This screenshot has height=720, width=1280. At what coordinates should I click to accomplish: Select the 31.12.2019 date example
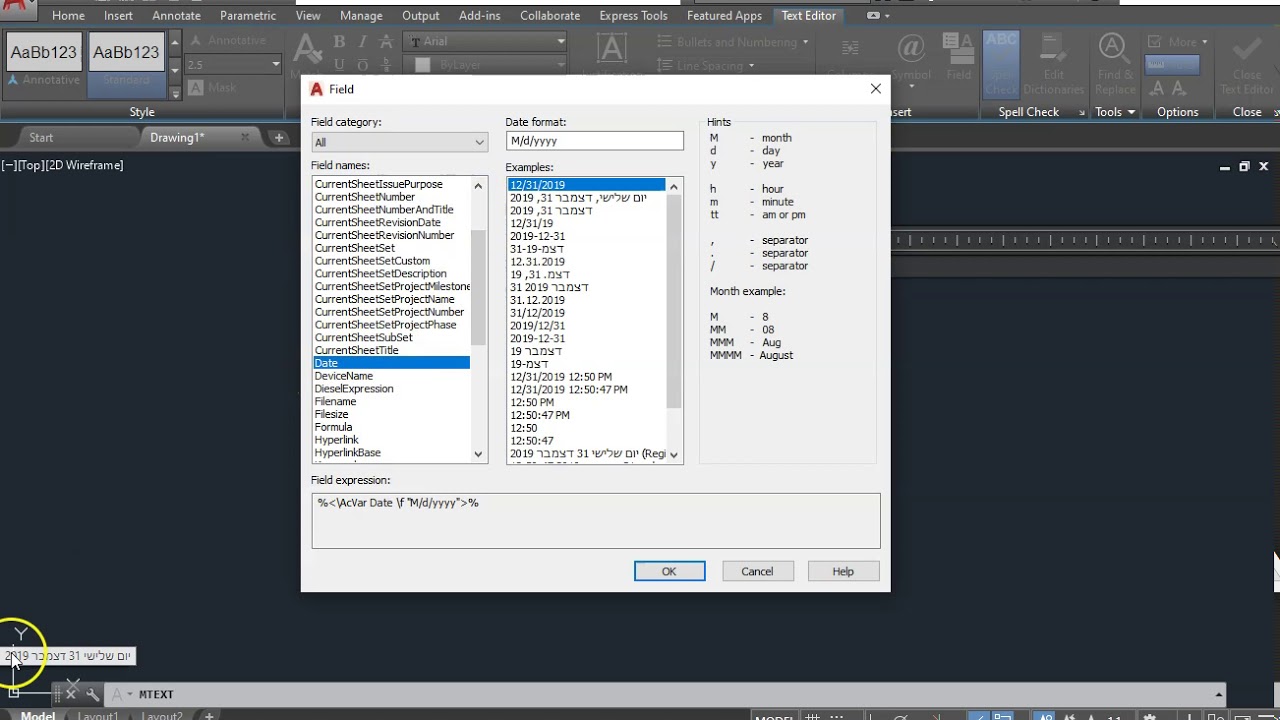click(537, 300)
